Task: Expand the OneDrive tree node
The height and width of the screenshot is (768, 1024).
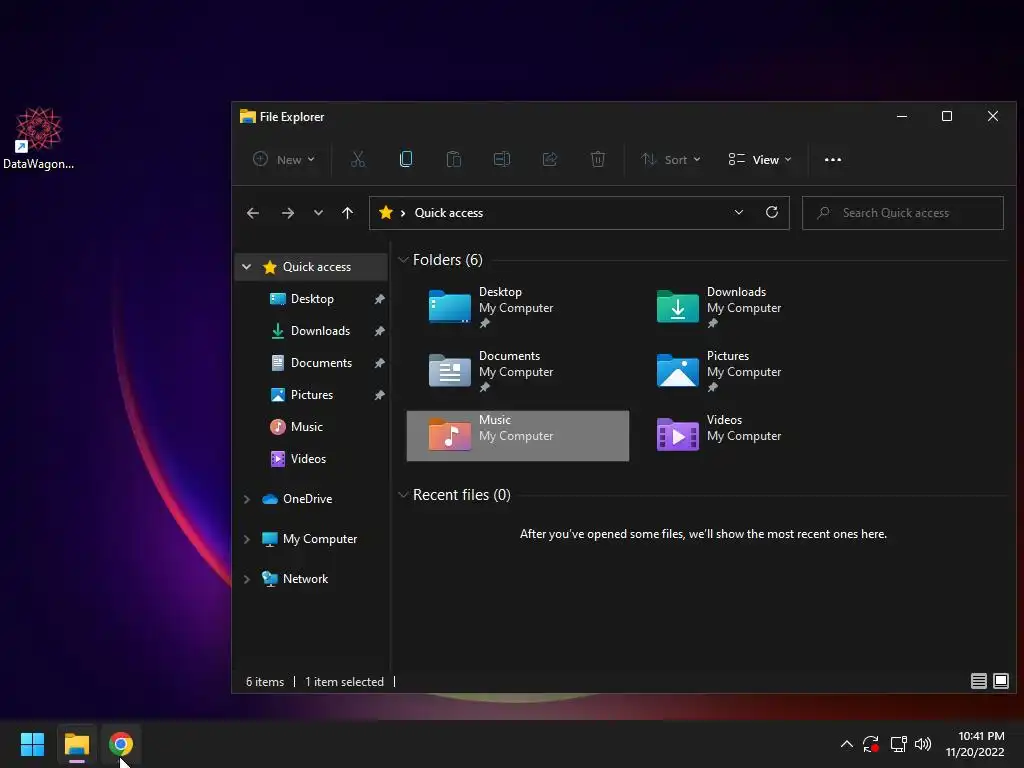Action: point(246,499)
